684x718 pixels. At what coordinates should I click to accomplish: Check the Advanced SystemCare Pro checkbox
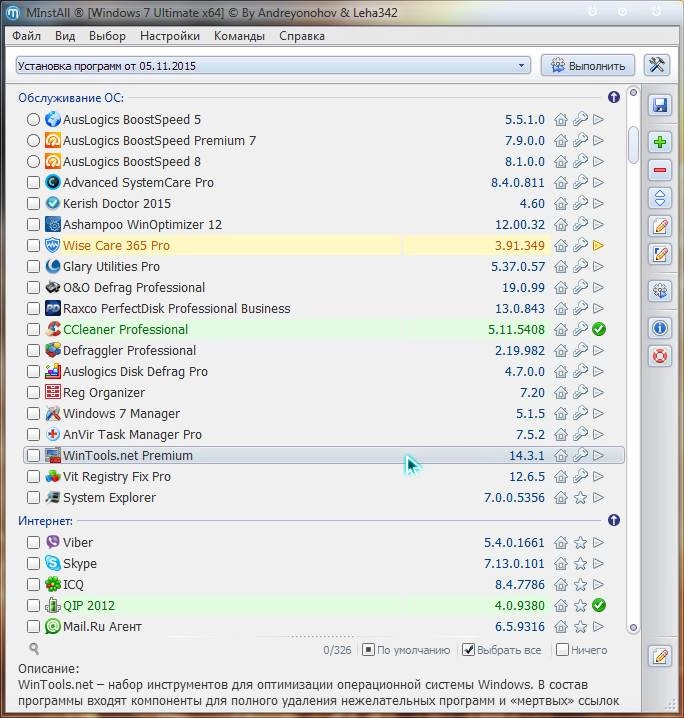point(33,182)
